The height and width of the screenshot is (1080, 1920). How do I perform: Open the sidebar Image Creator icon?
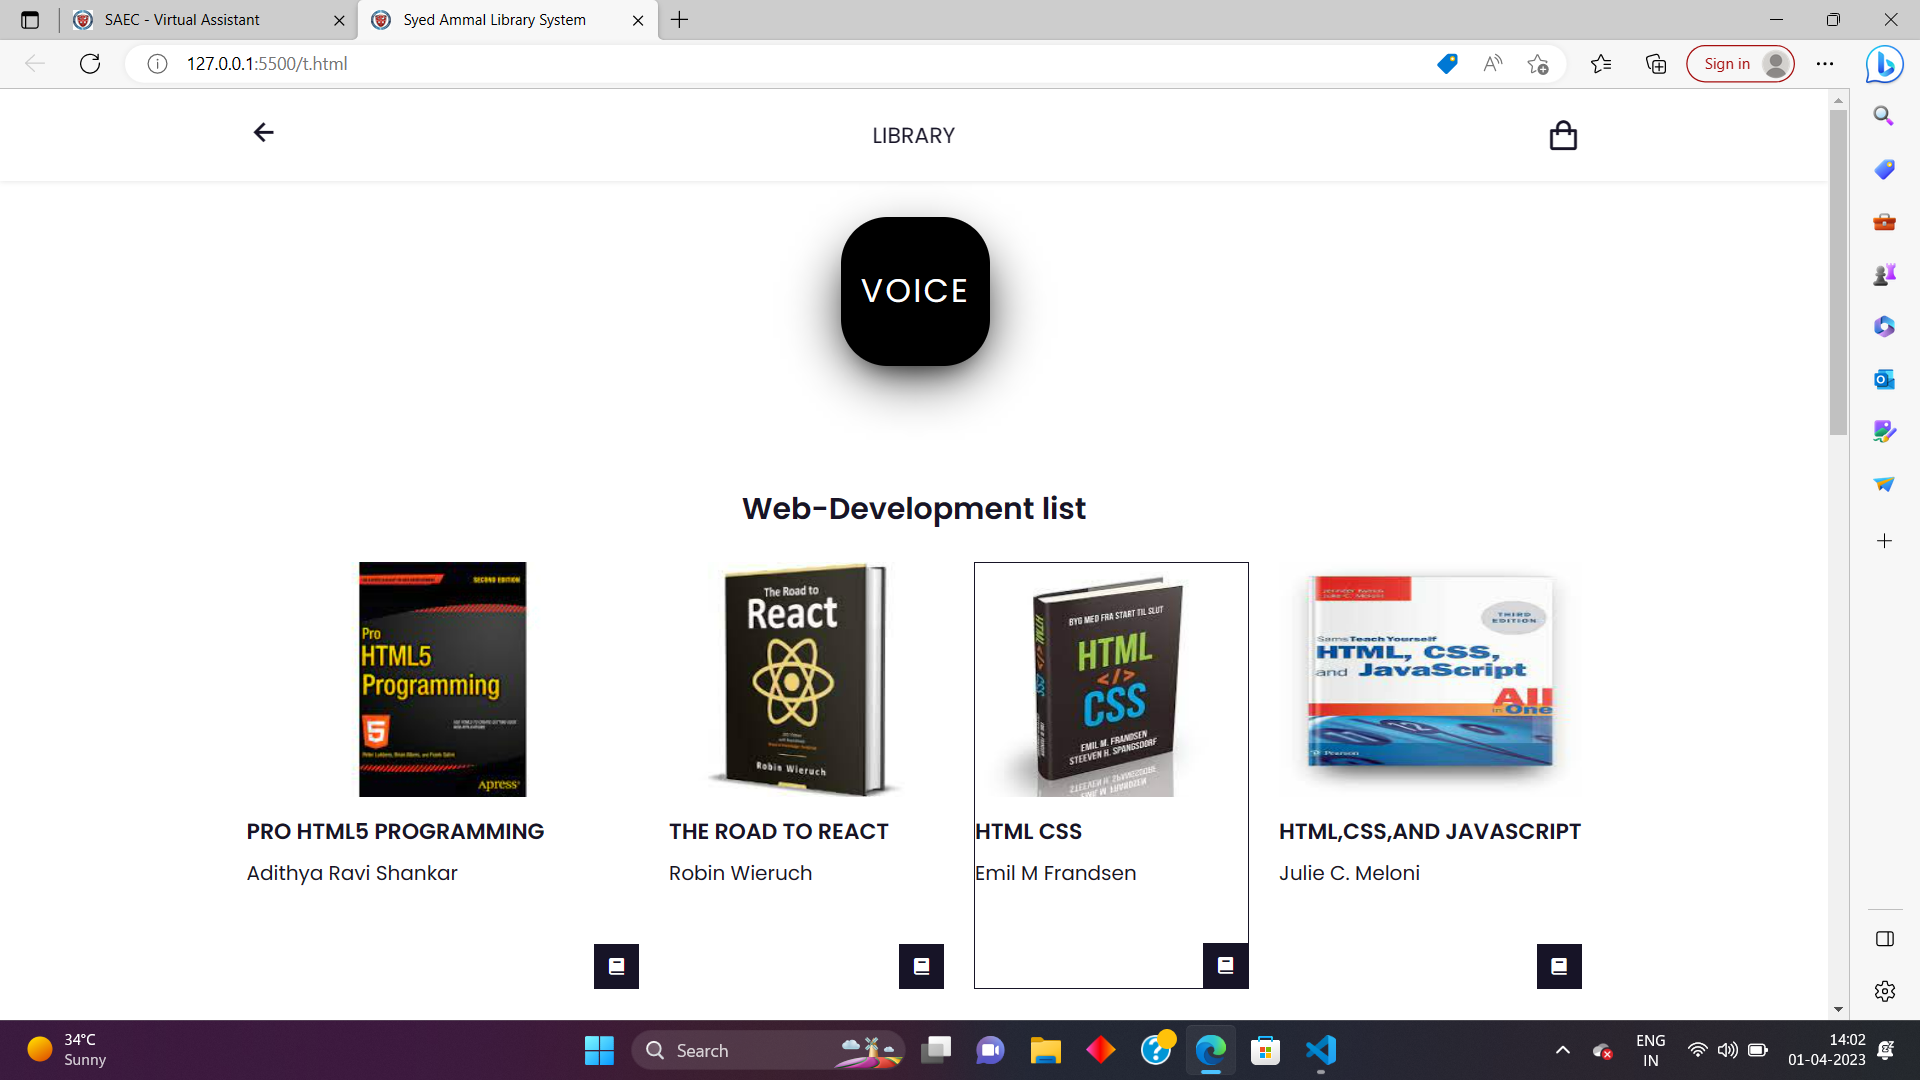(1884, 431)
